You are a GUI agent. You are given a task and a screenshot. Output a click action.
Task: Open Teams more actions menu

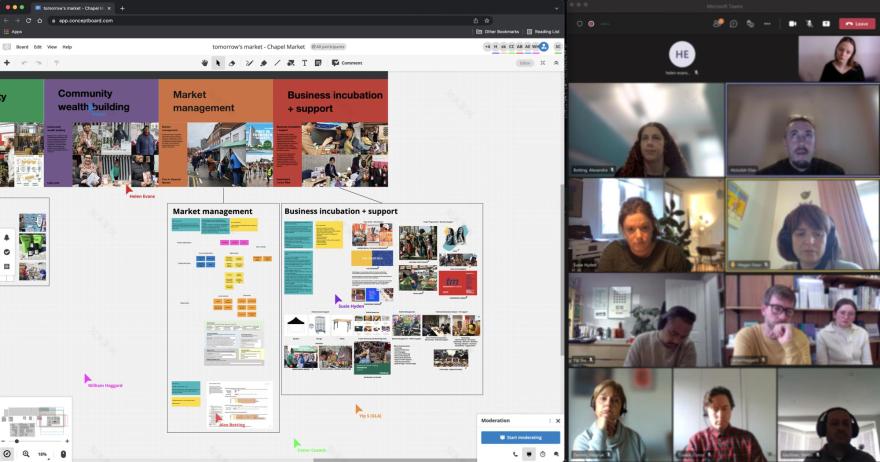767,23
